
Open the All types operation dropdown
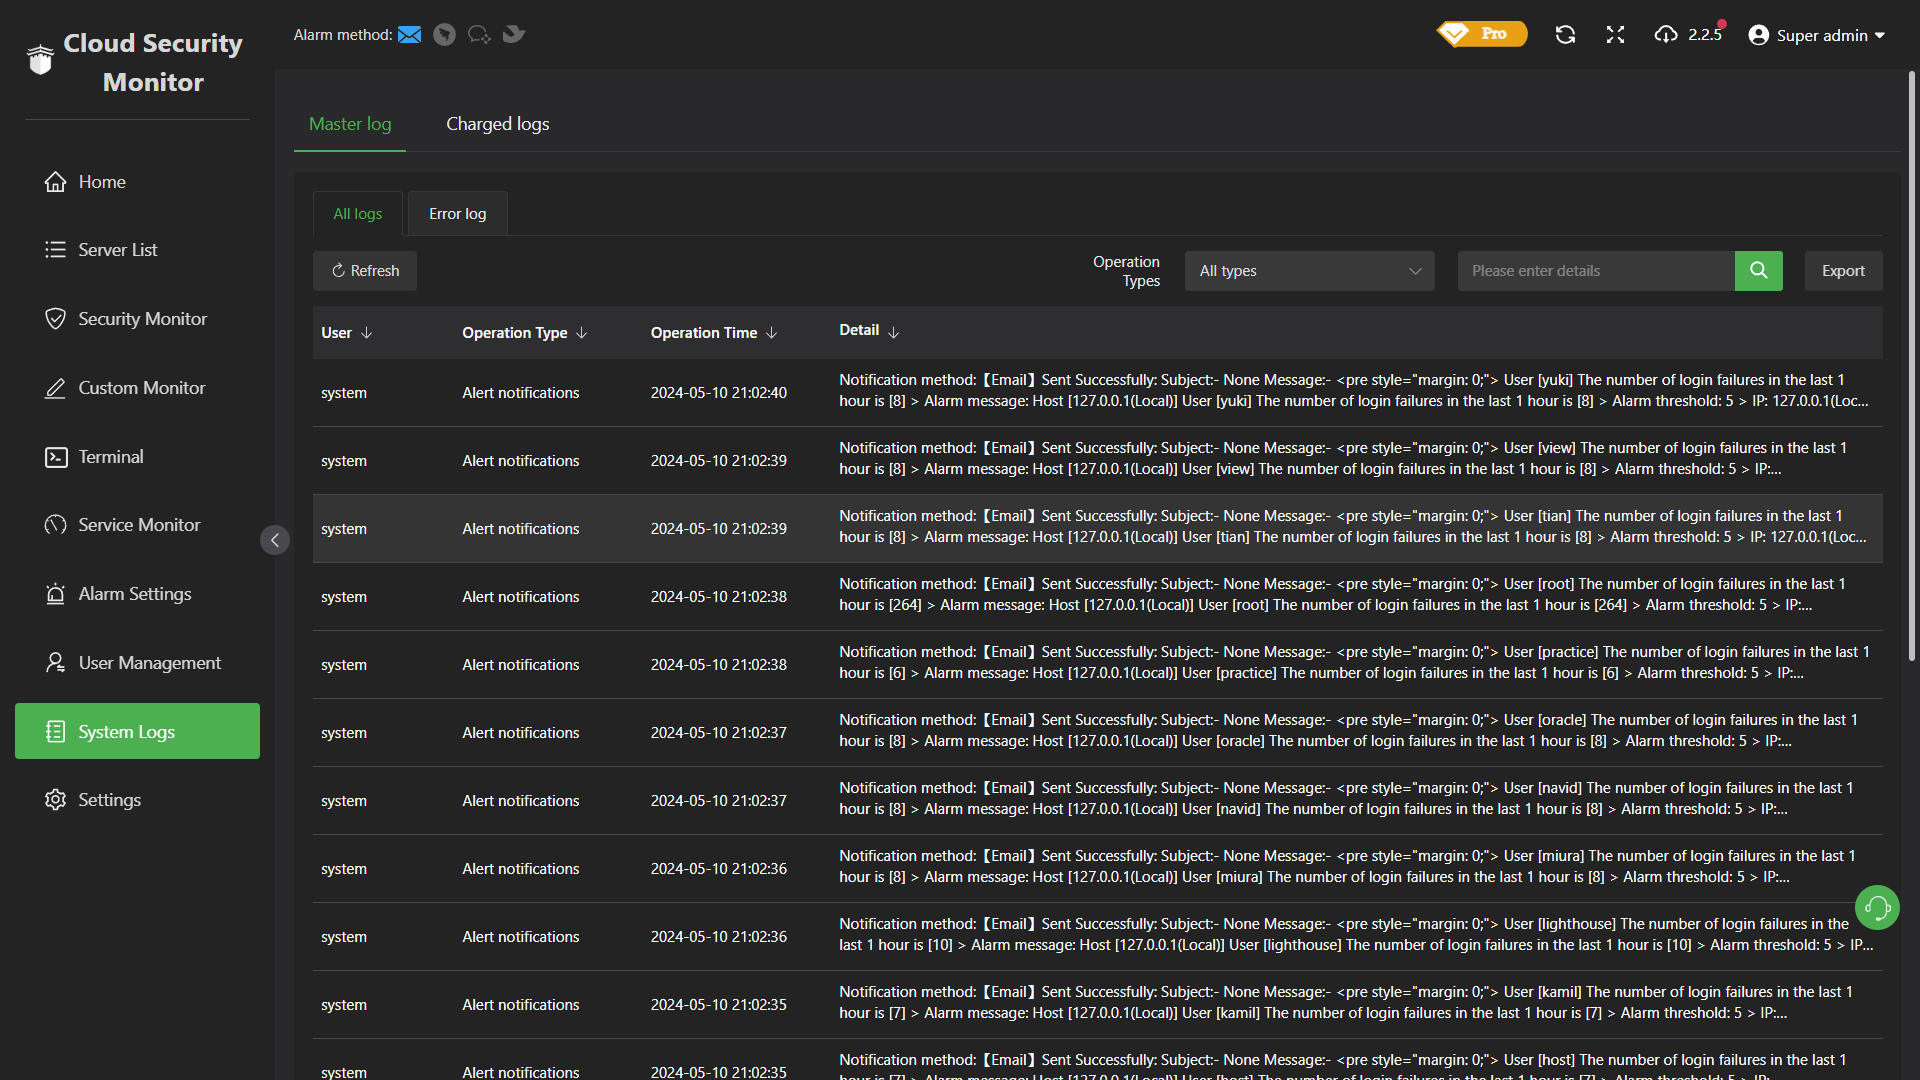(x=1309, y=271)
